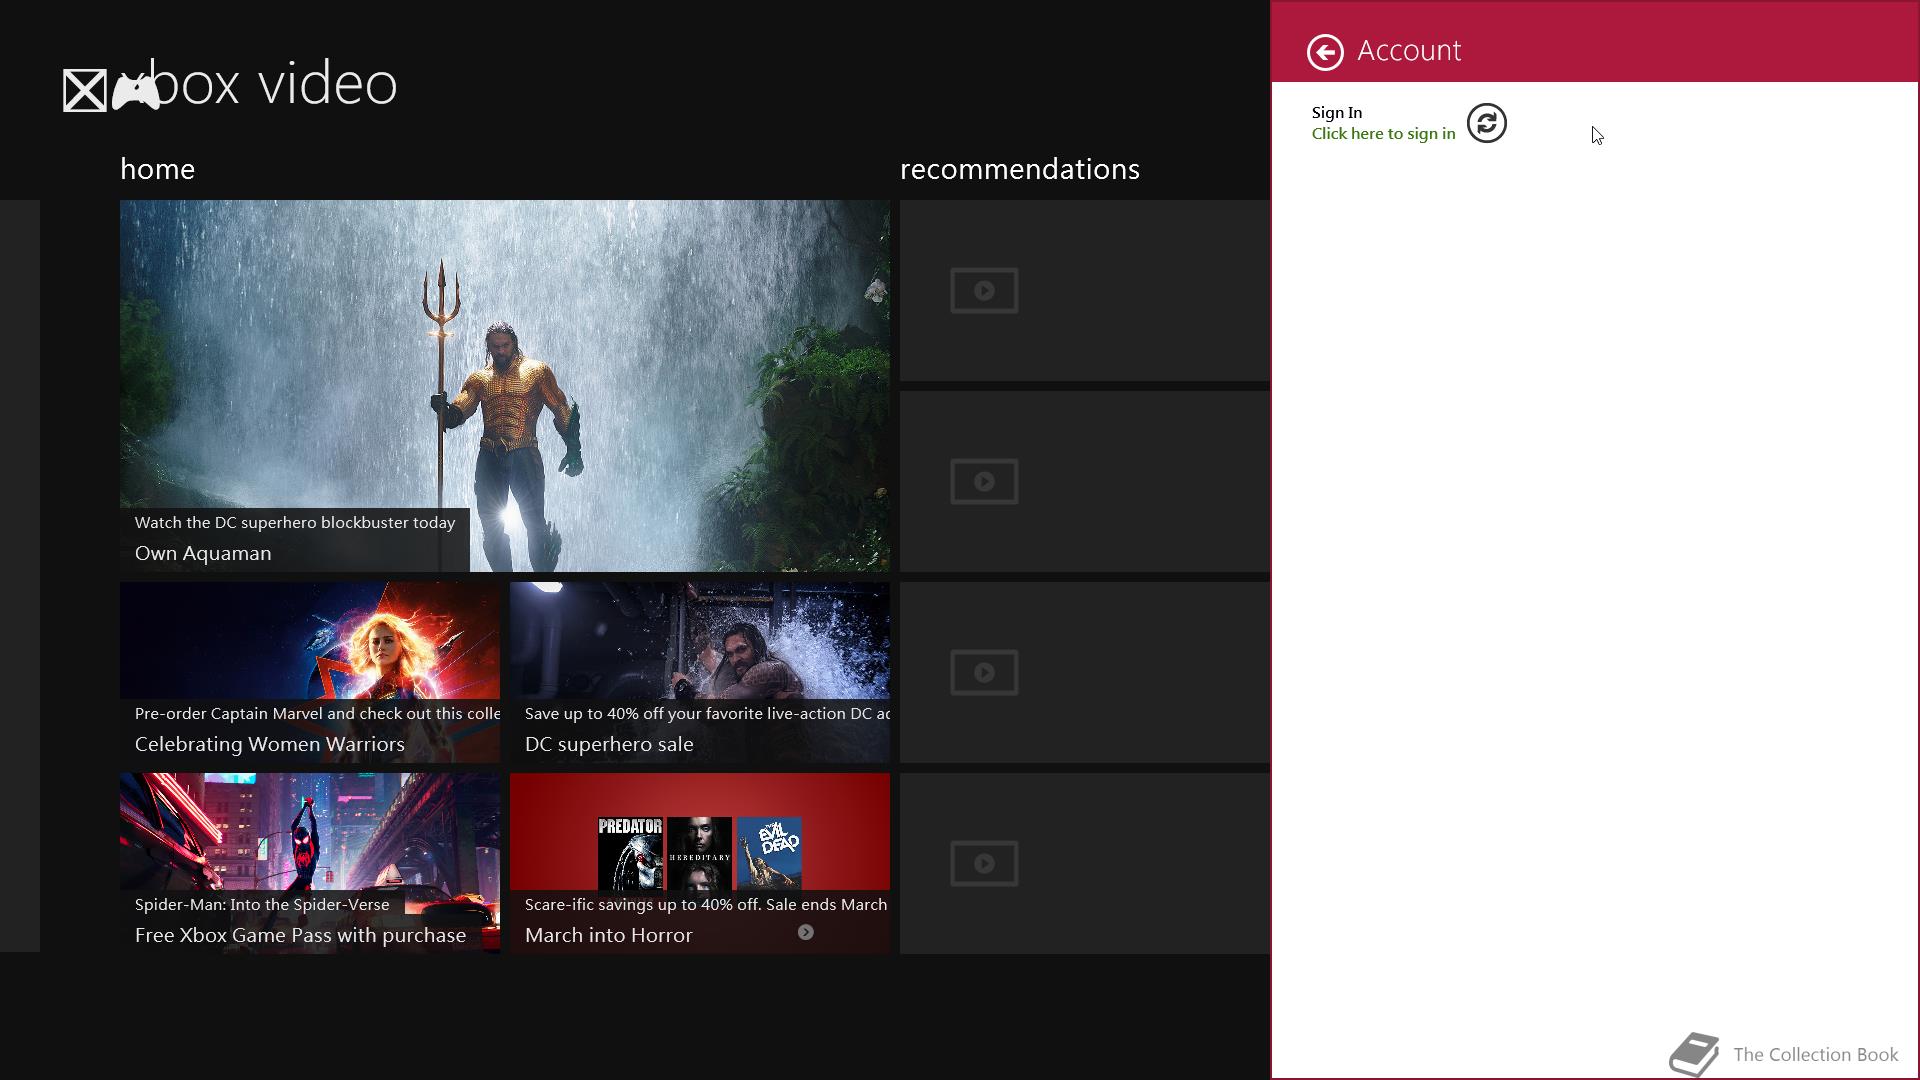The width and height of the screenshot is (1920, 1080).
Task: Click the arrow circle on March into Horror
Action: [805, 932]
